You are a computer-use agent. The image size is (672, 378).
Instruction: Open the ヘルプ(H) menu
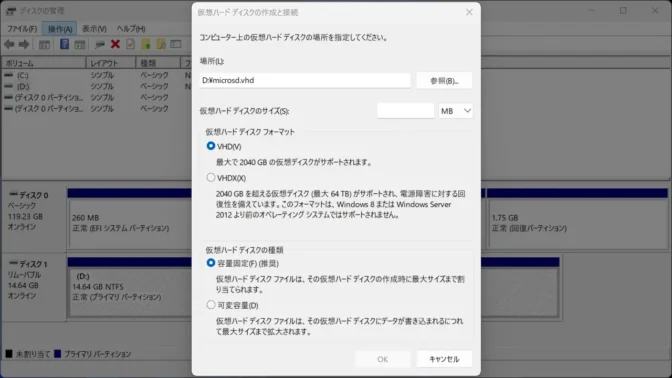(131, 29)
